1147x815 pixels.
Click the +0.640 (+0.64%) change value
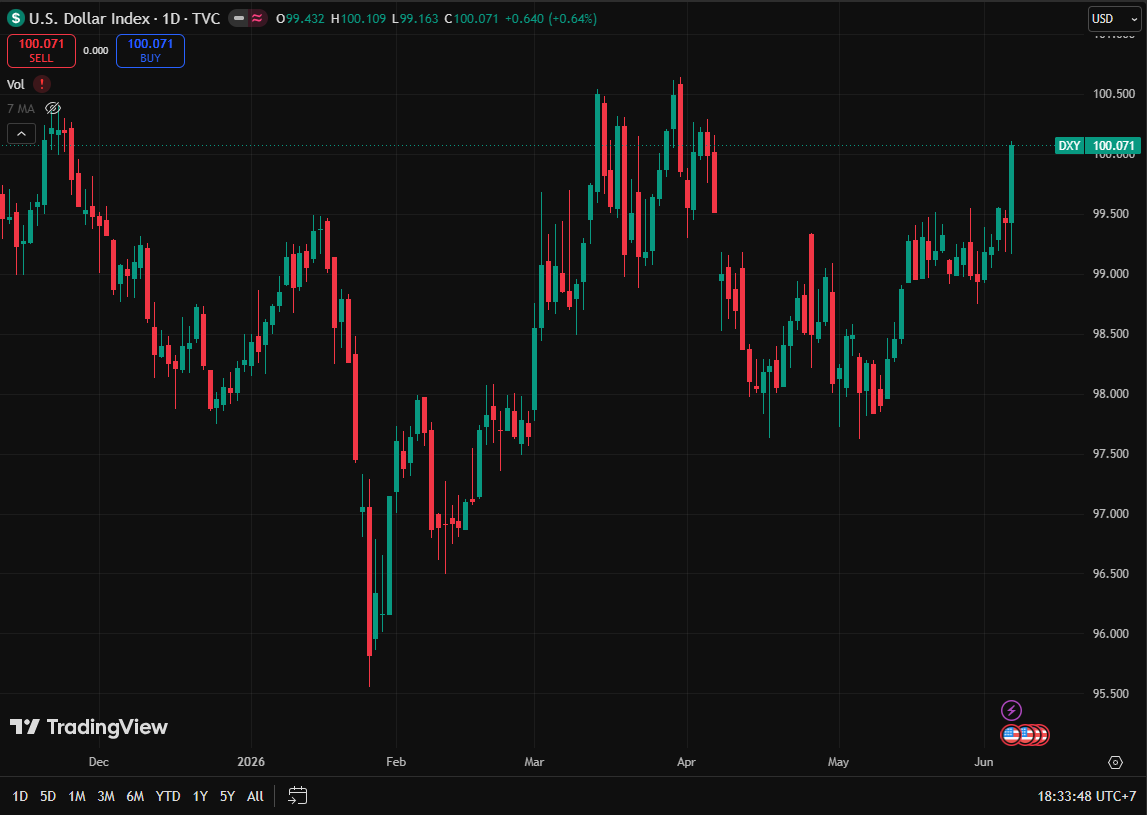(551, 19)
